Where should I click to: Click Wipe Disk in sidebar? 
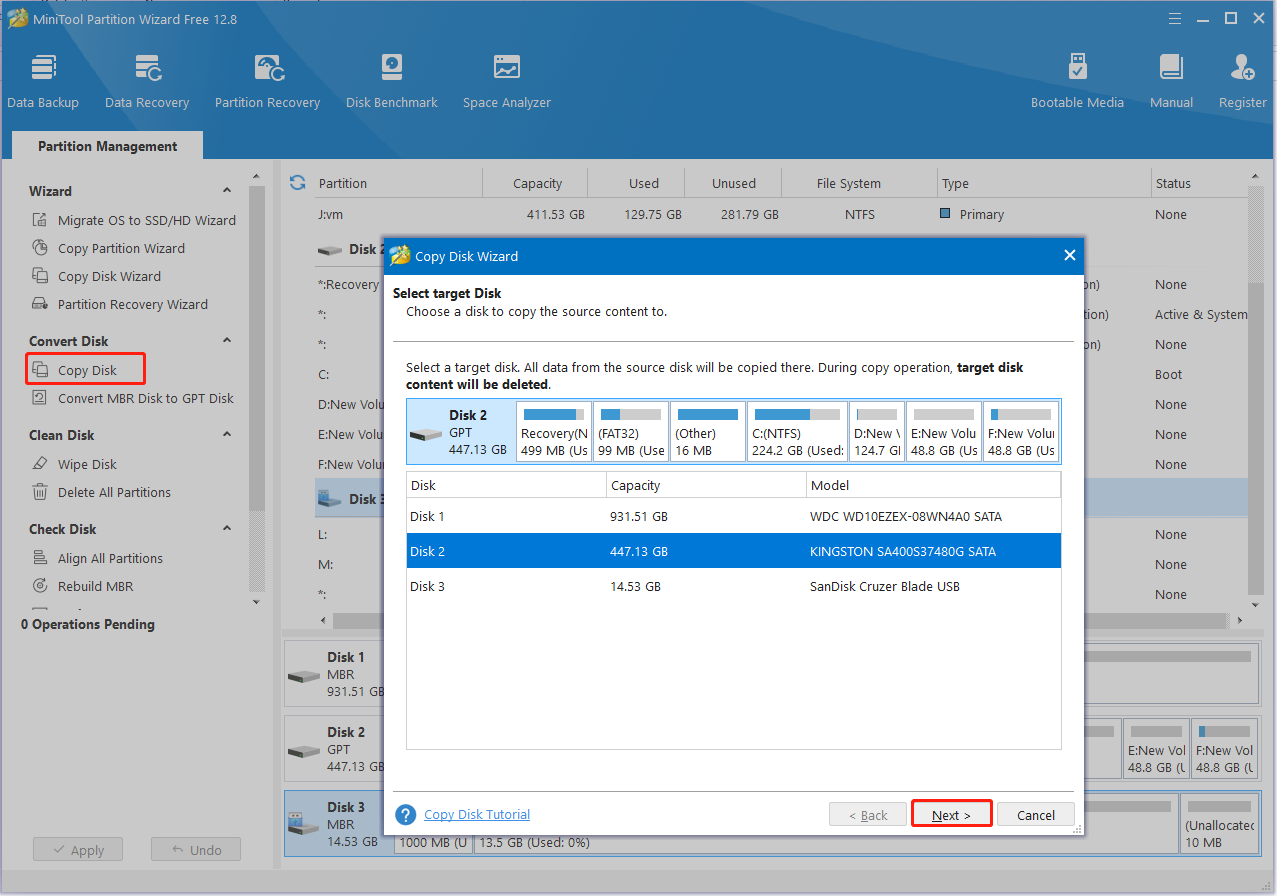pyautogui.click(x=87, y=464)
